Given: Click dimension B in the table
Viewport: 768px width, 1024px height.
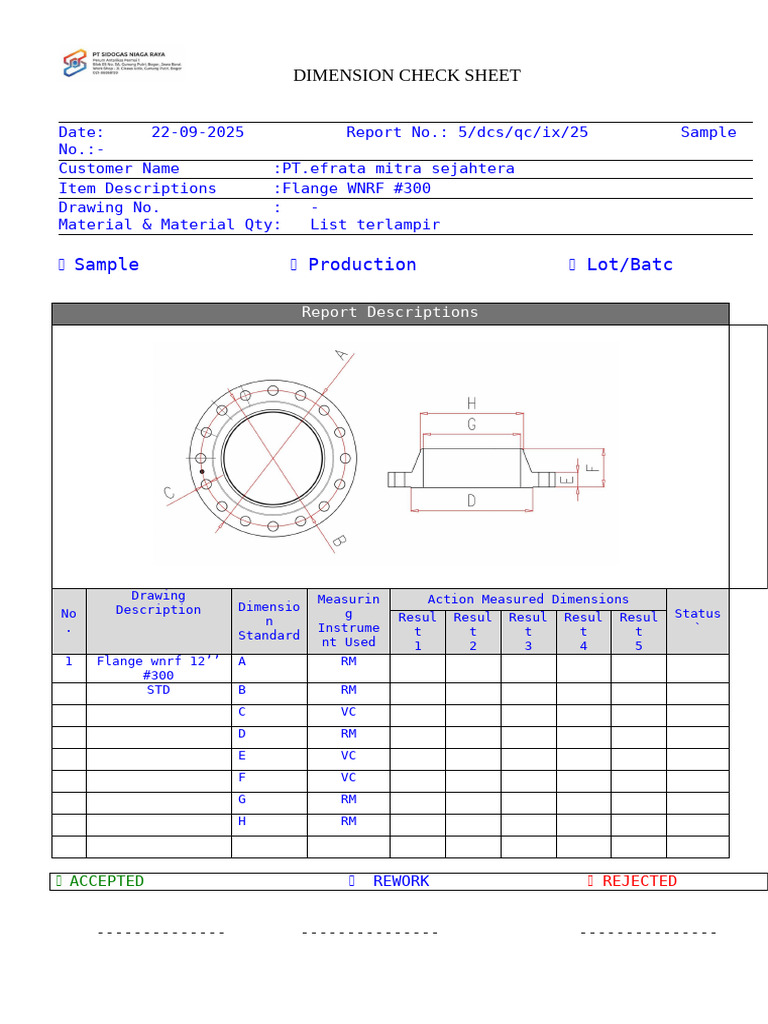Looking at the screenshot, I should 242,690.
